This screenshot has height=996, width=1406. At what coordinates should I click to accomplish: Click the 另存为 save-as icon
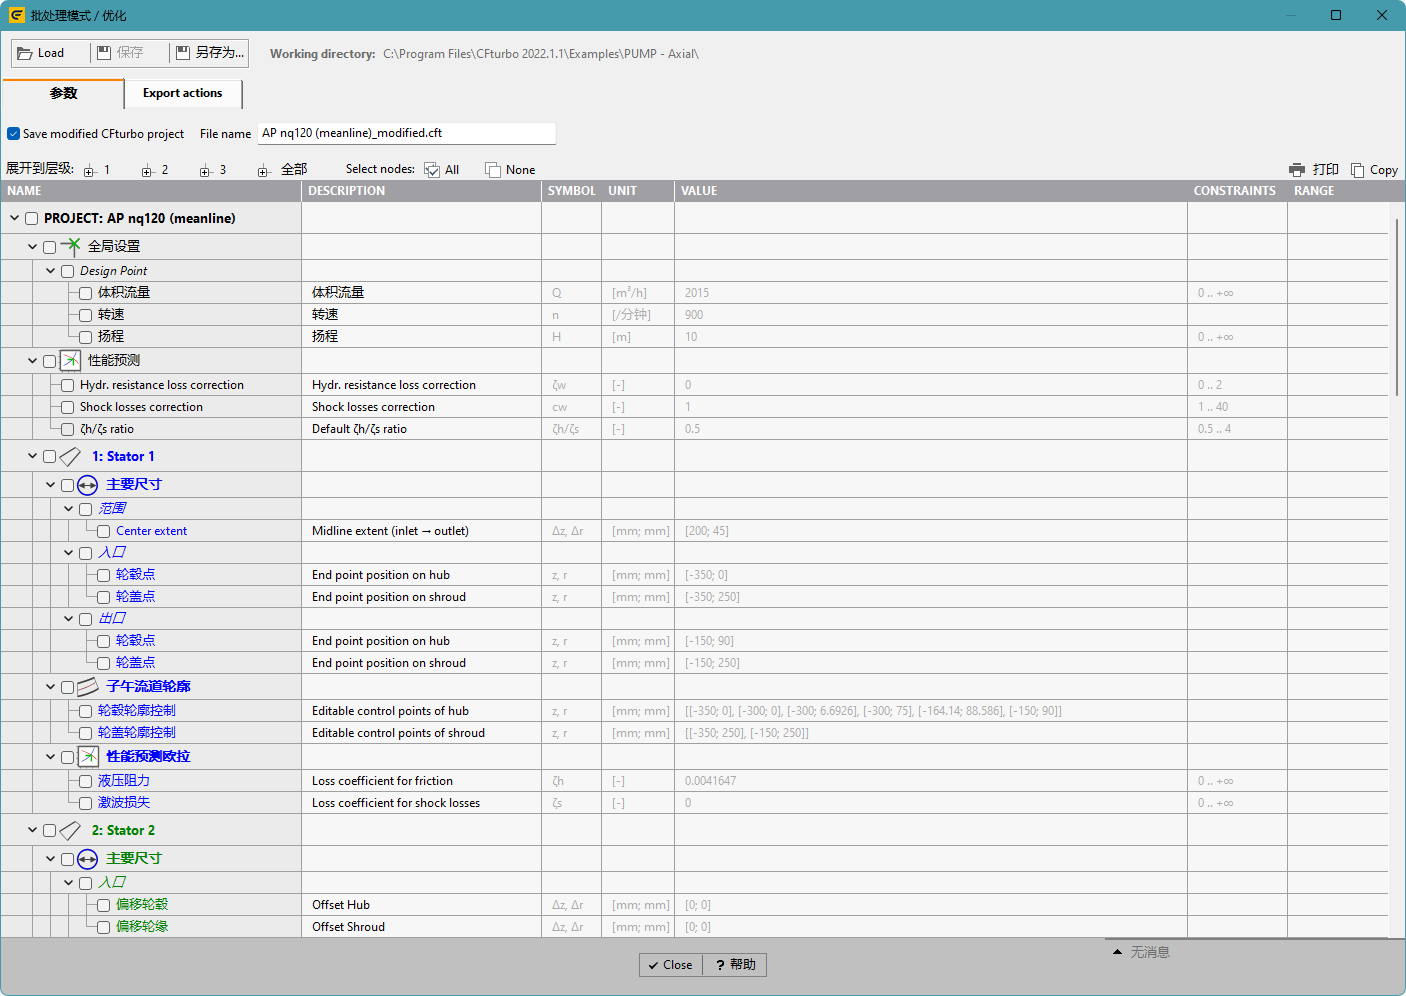tap(182, 53)
